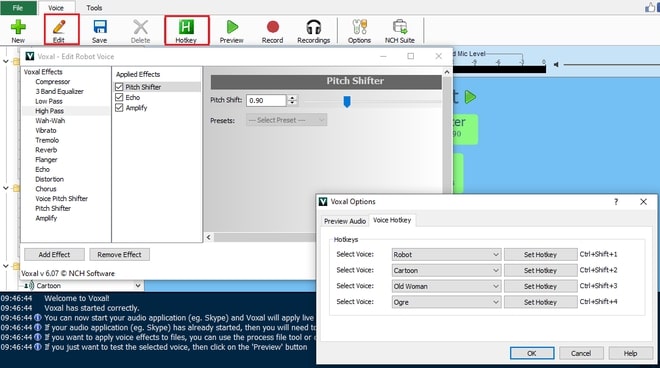Click the speaker icon beside Mic Level
Image resolution: width=660 pixels, height=368 pixels.
(x=556, y=64)
